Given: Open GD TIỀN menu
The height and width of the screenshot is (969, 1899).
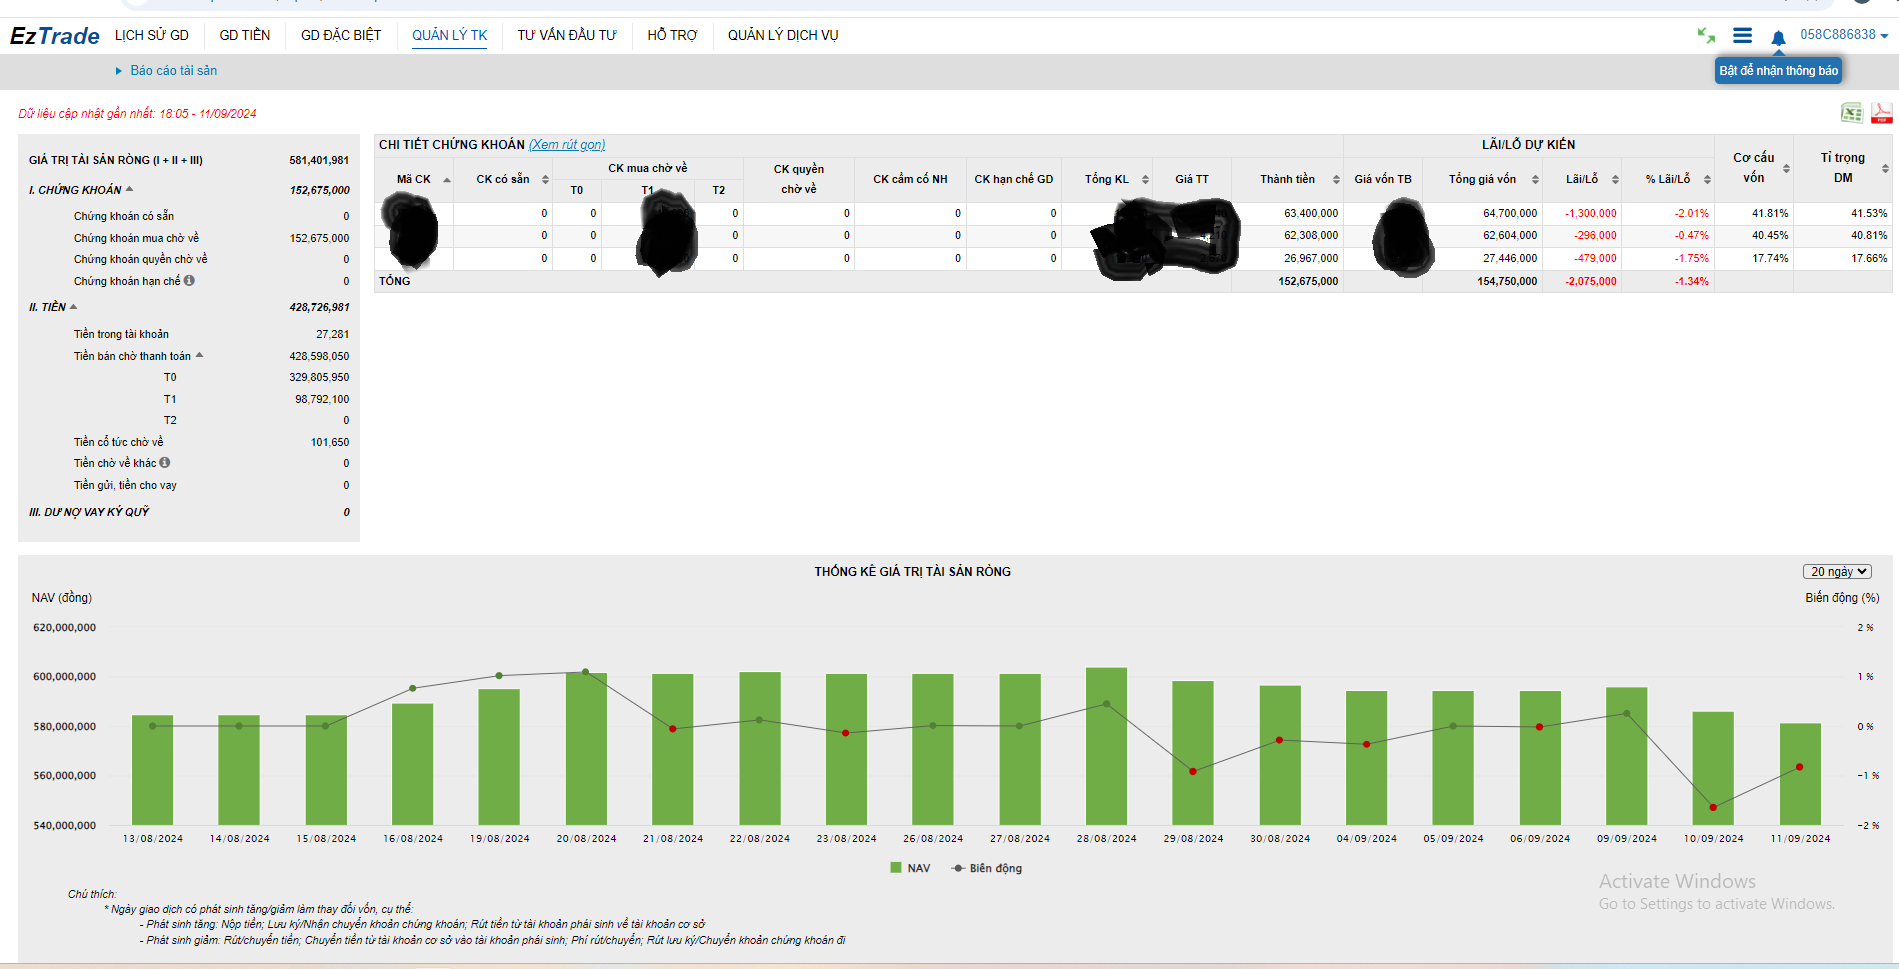Looking at the screenshot, I should coord(245,35).
